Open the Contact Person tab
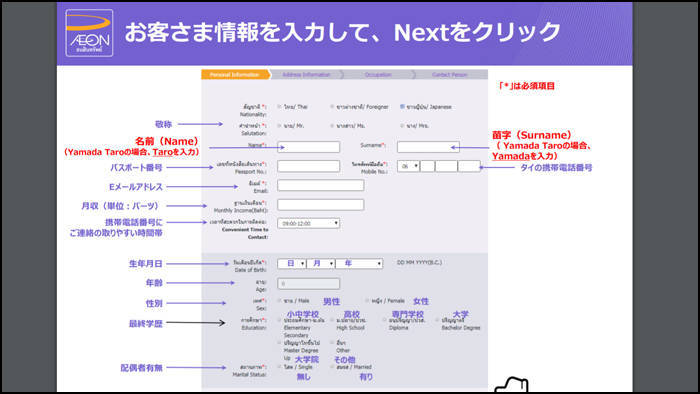 (x=450, y=75)
